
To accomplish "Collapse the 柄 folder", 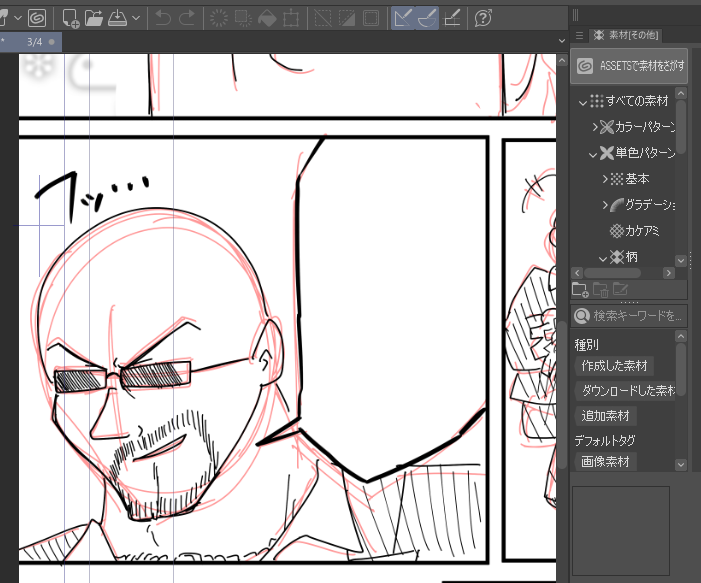I will coord(603,258).
